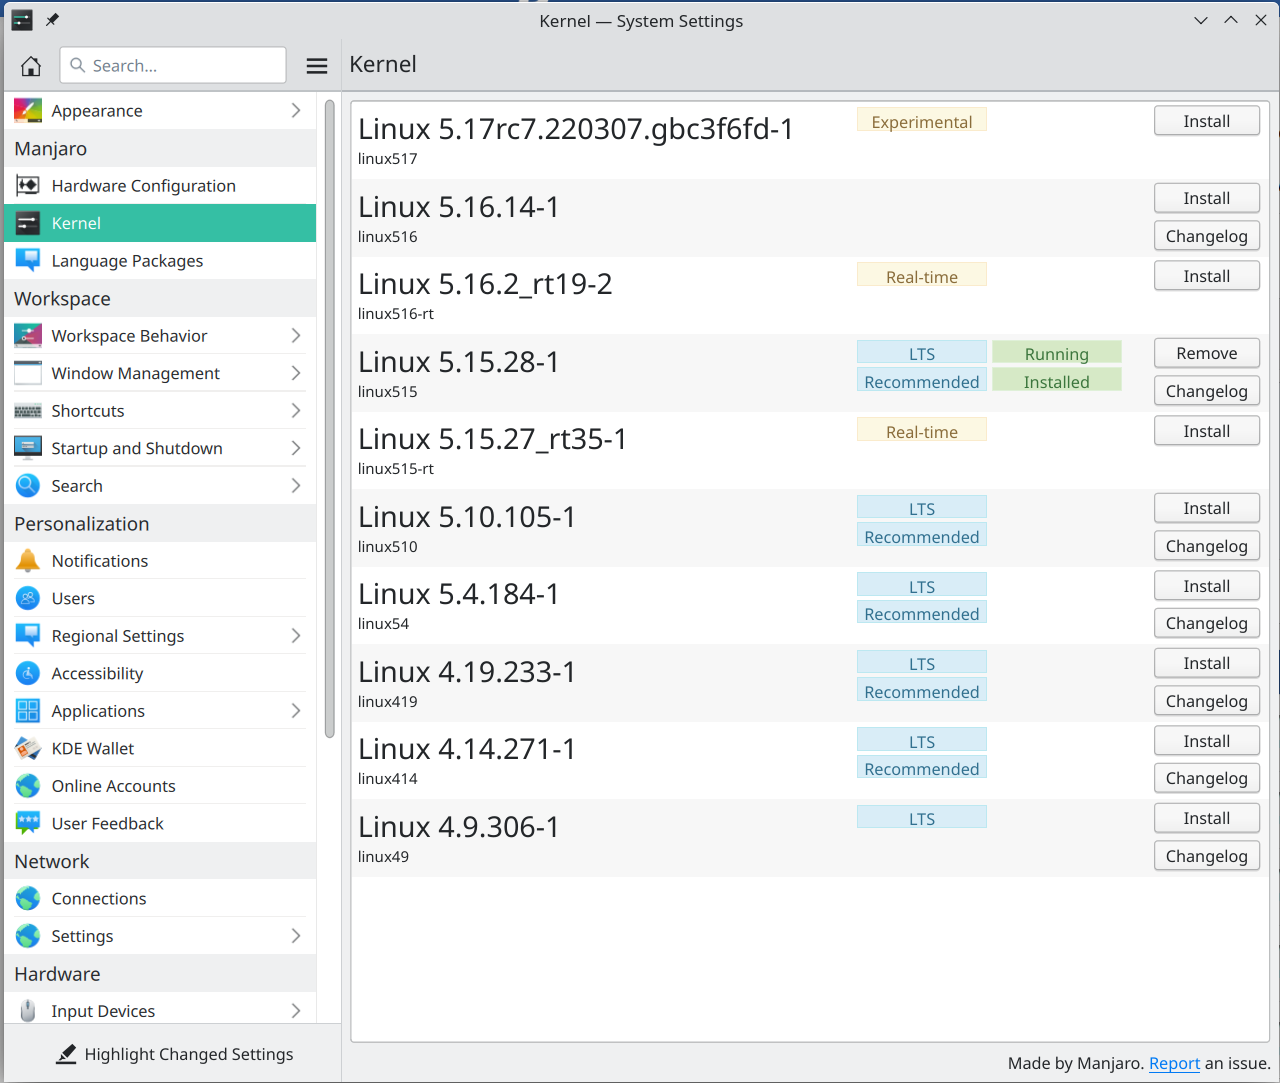Expand the Search category chevron

pos(296,486)
